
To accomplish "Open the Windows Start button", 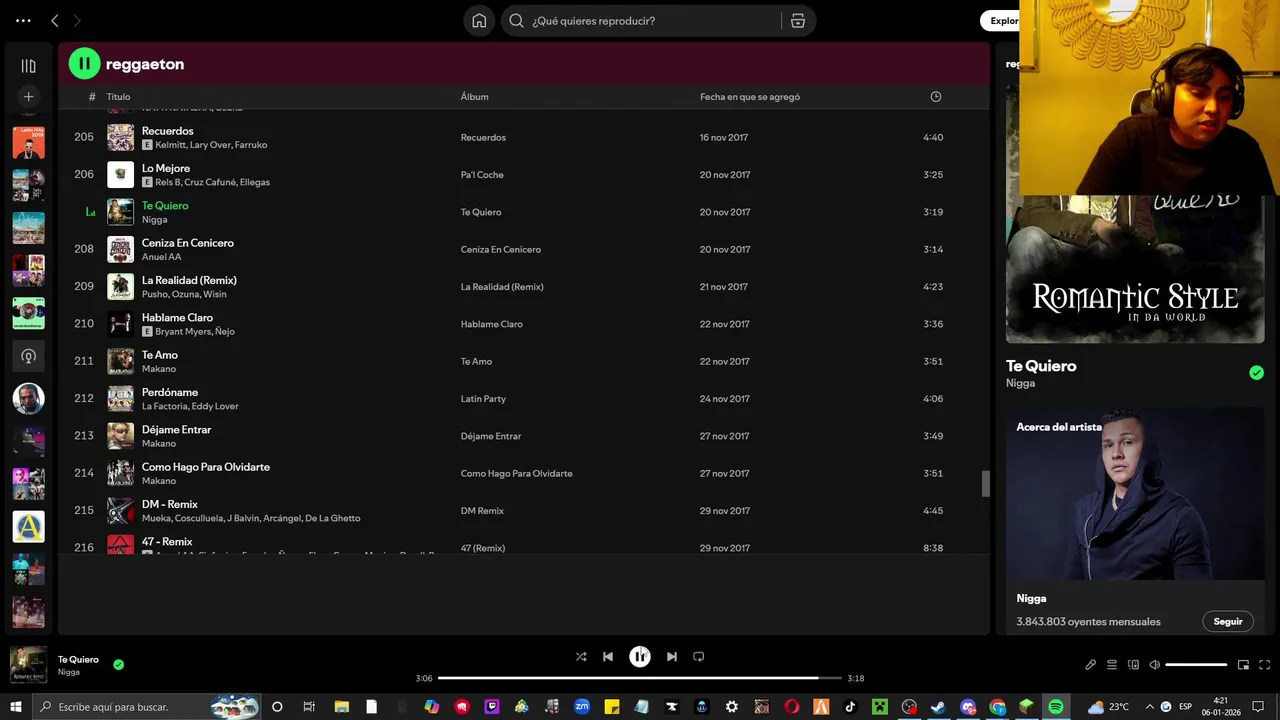I will coord(16,707).
